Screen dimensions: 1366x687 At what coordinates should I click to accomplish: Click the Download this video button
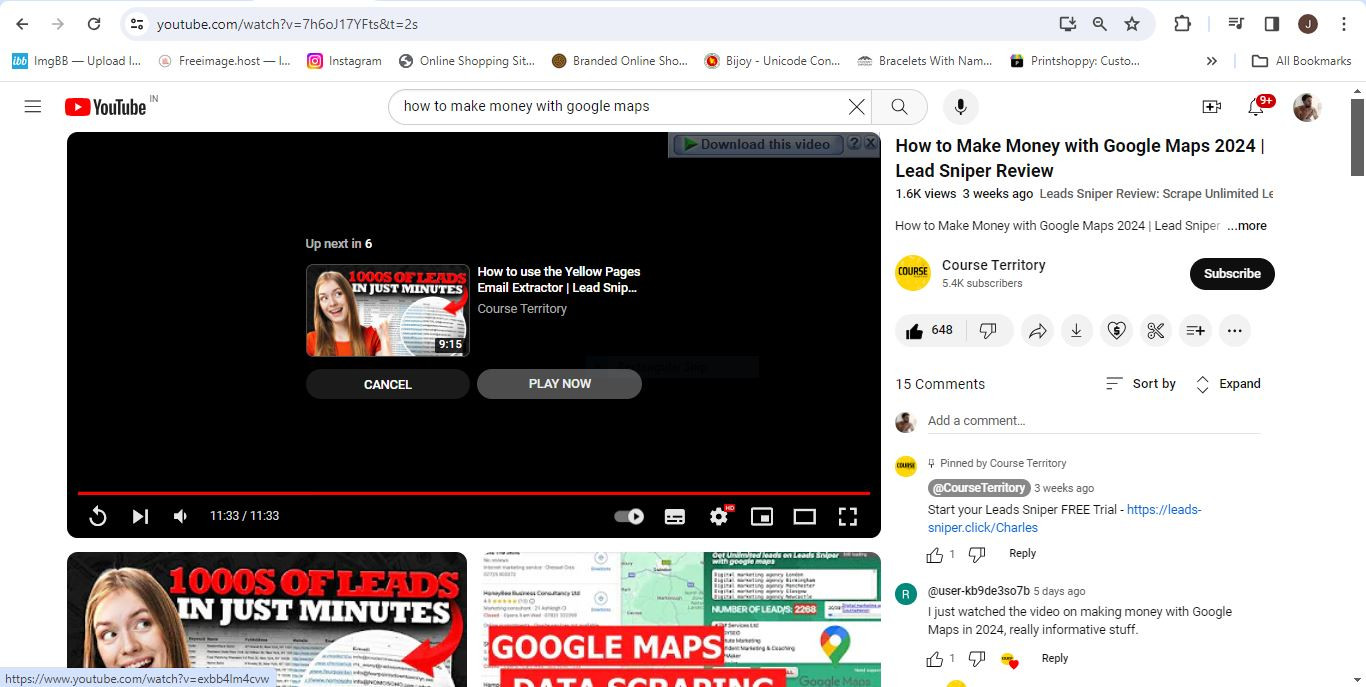(757, 144)
